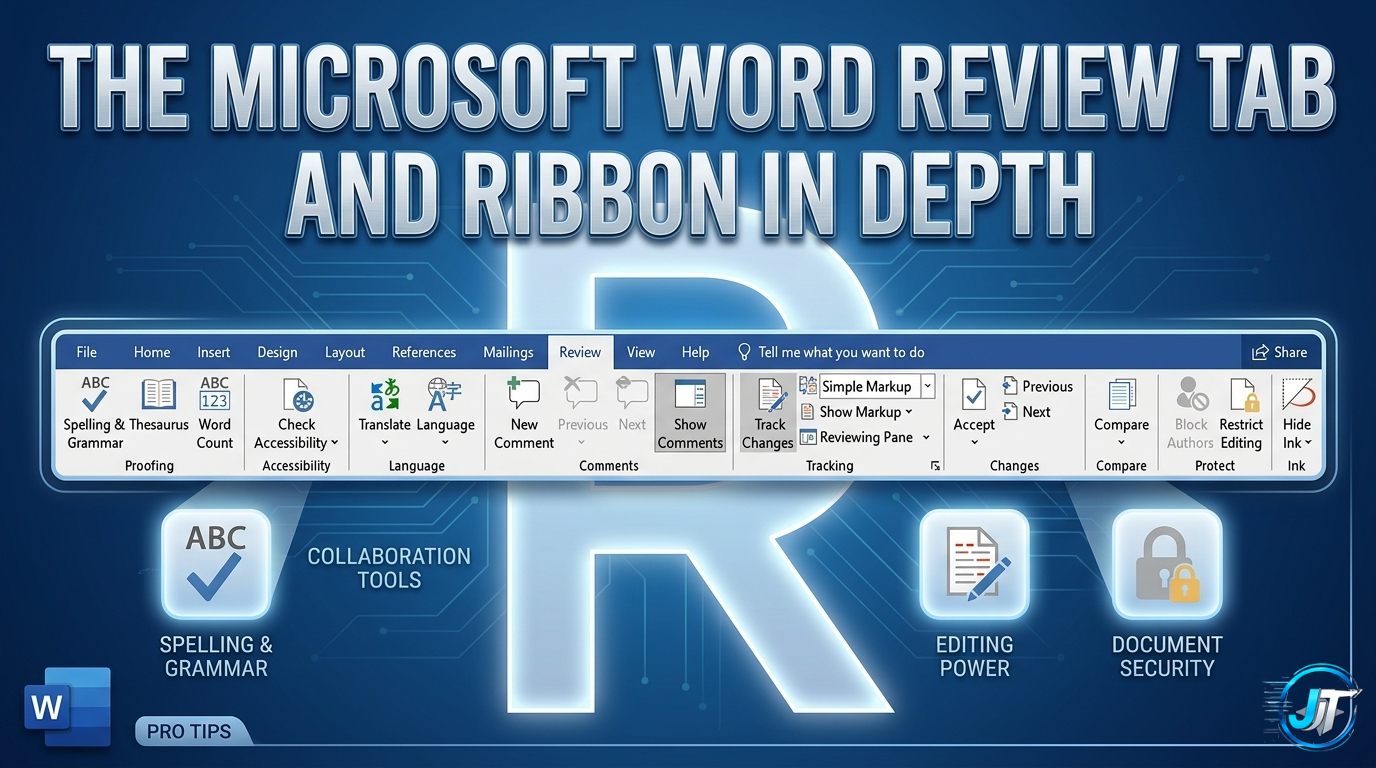This screenshot has height=768, width=1376.
Task: Jump to the Previous change
Action: pos(1037,386)
